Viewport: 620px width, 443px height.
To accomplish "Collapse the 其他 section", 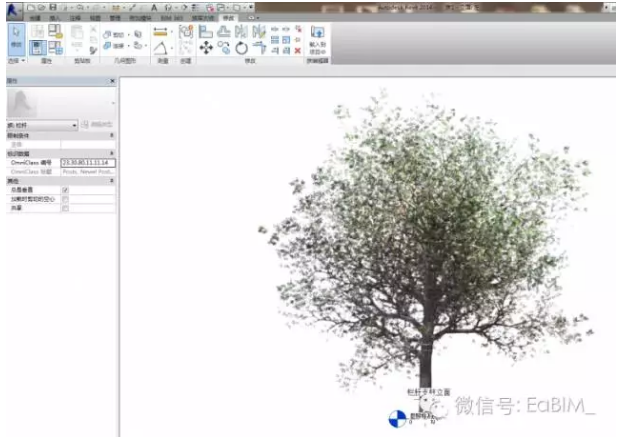I will point(112,181).
